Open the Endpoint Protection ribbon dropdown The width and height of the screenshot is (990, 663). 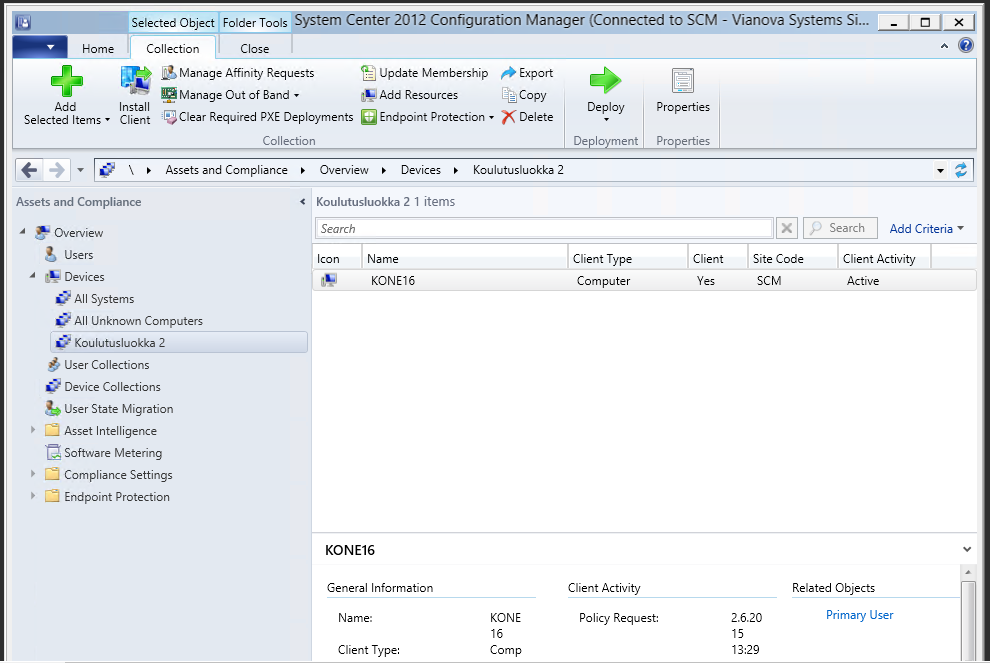point(427,117)
